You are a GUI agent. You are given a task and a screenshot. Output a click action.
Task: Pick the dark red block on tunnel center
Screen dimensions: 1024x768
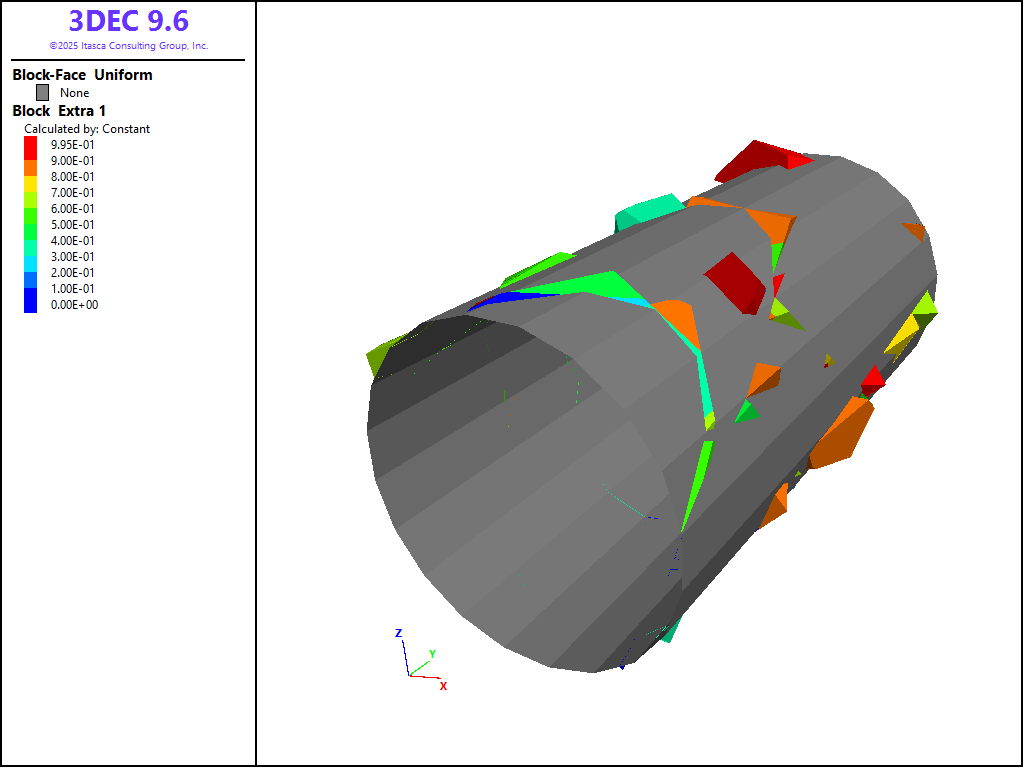pos(735,281)
